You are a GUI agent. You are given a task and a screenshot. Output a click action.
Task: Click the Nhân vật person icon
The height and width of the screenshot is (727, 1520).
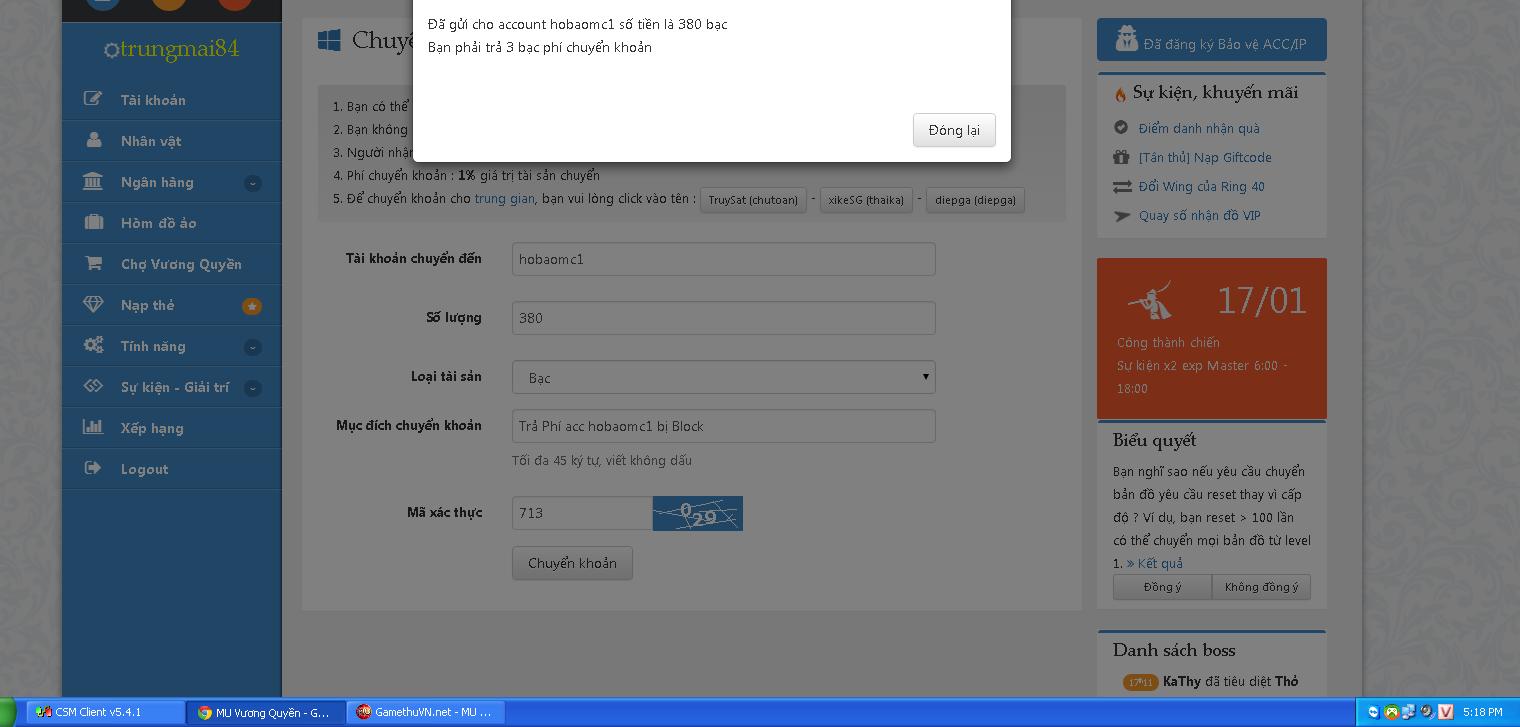[93, 140]
